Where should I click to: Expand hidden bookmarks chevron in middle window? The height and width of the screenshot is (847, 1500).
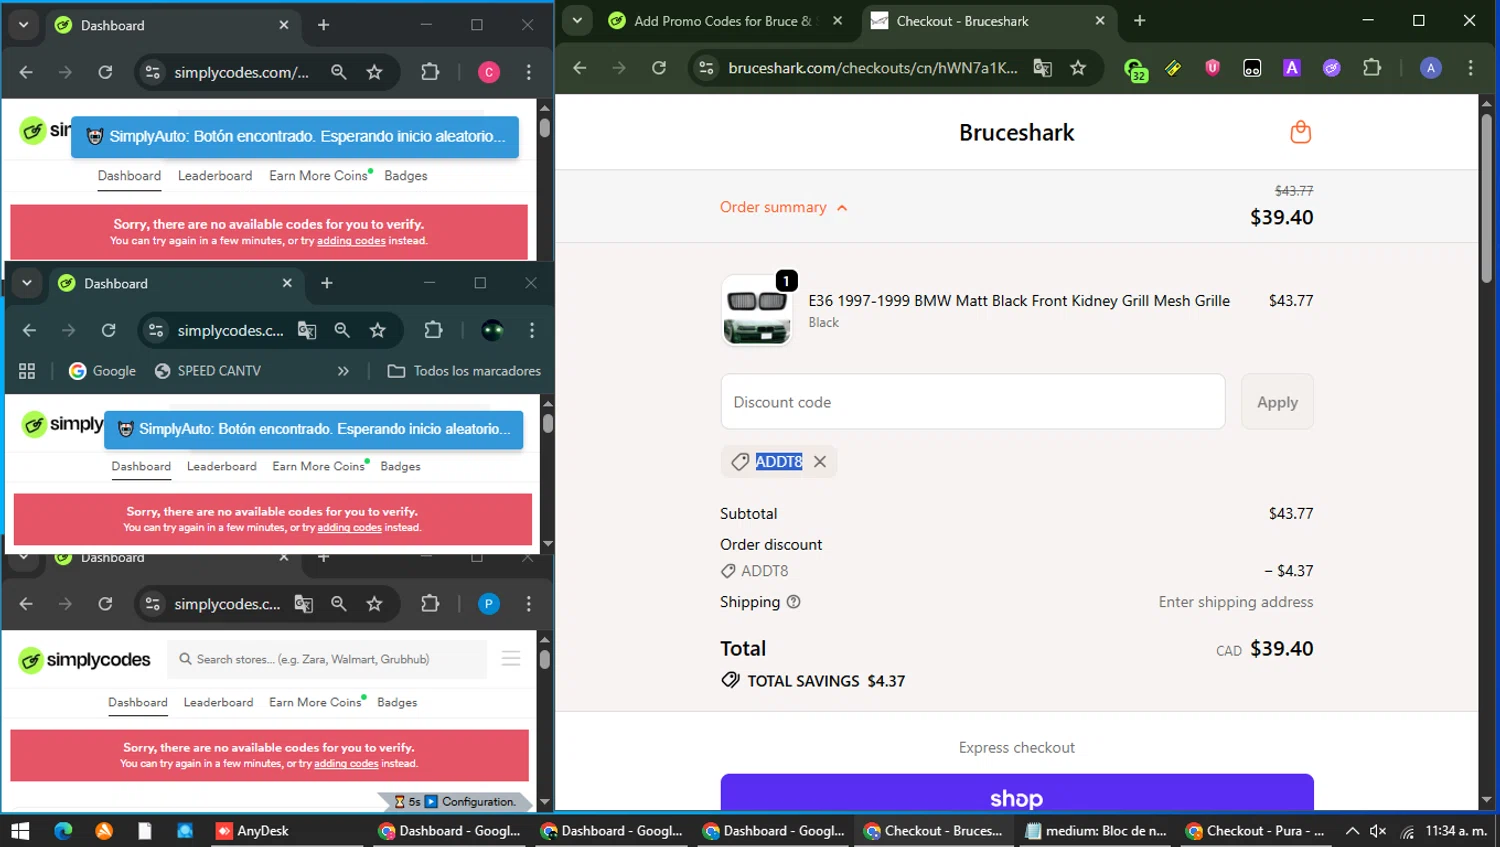pos(343,371)
